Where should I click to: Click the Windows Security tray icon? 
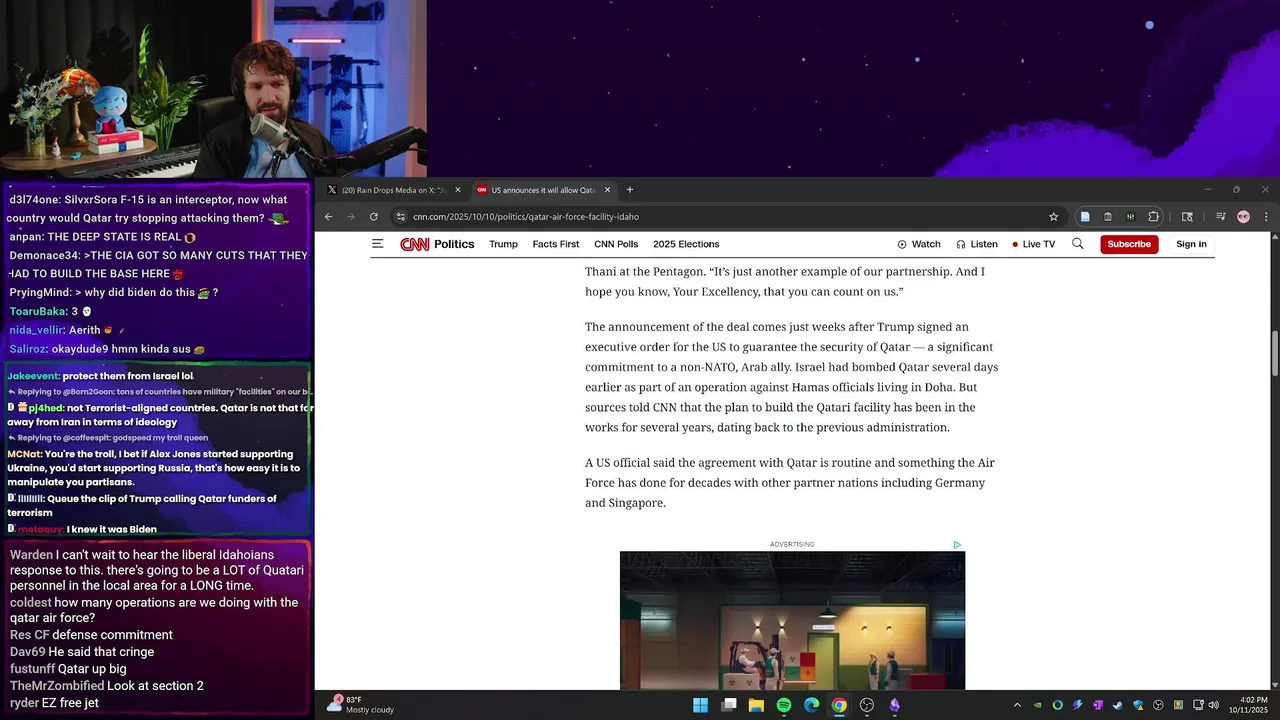tap(1138, 705)
